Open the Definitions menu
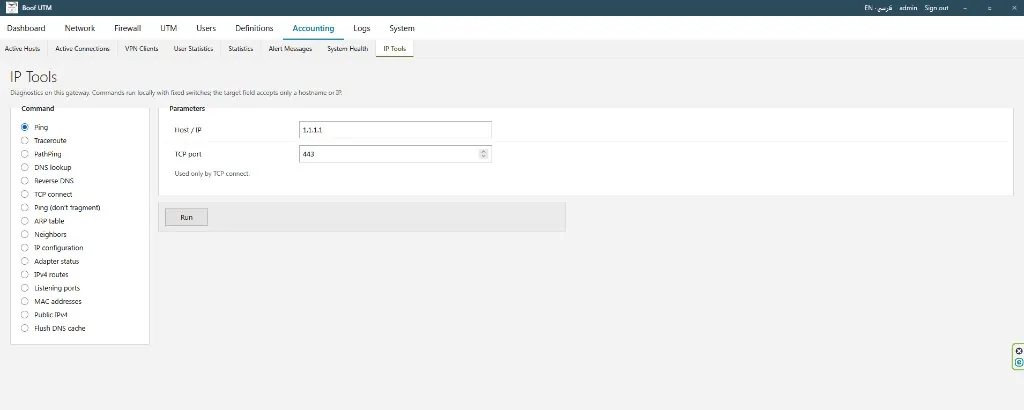1024x410 pixels. pos(254,28)
